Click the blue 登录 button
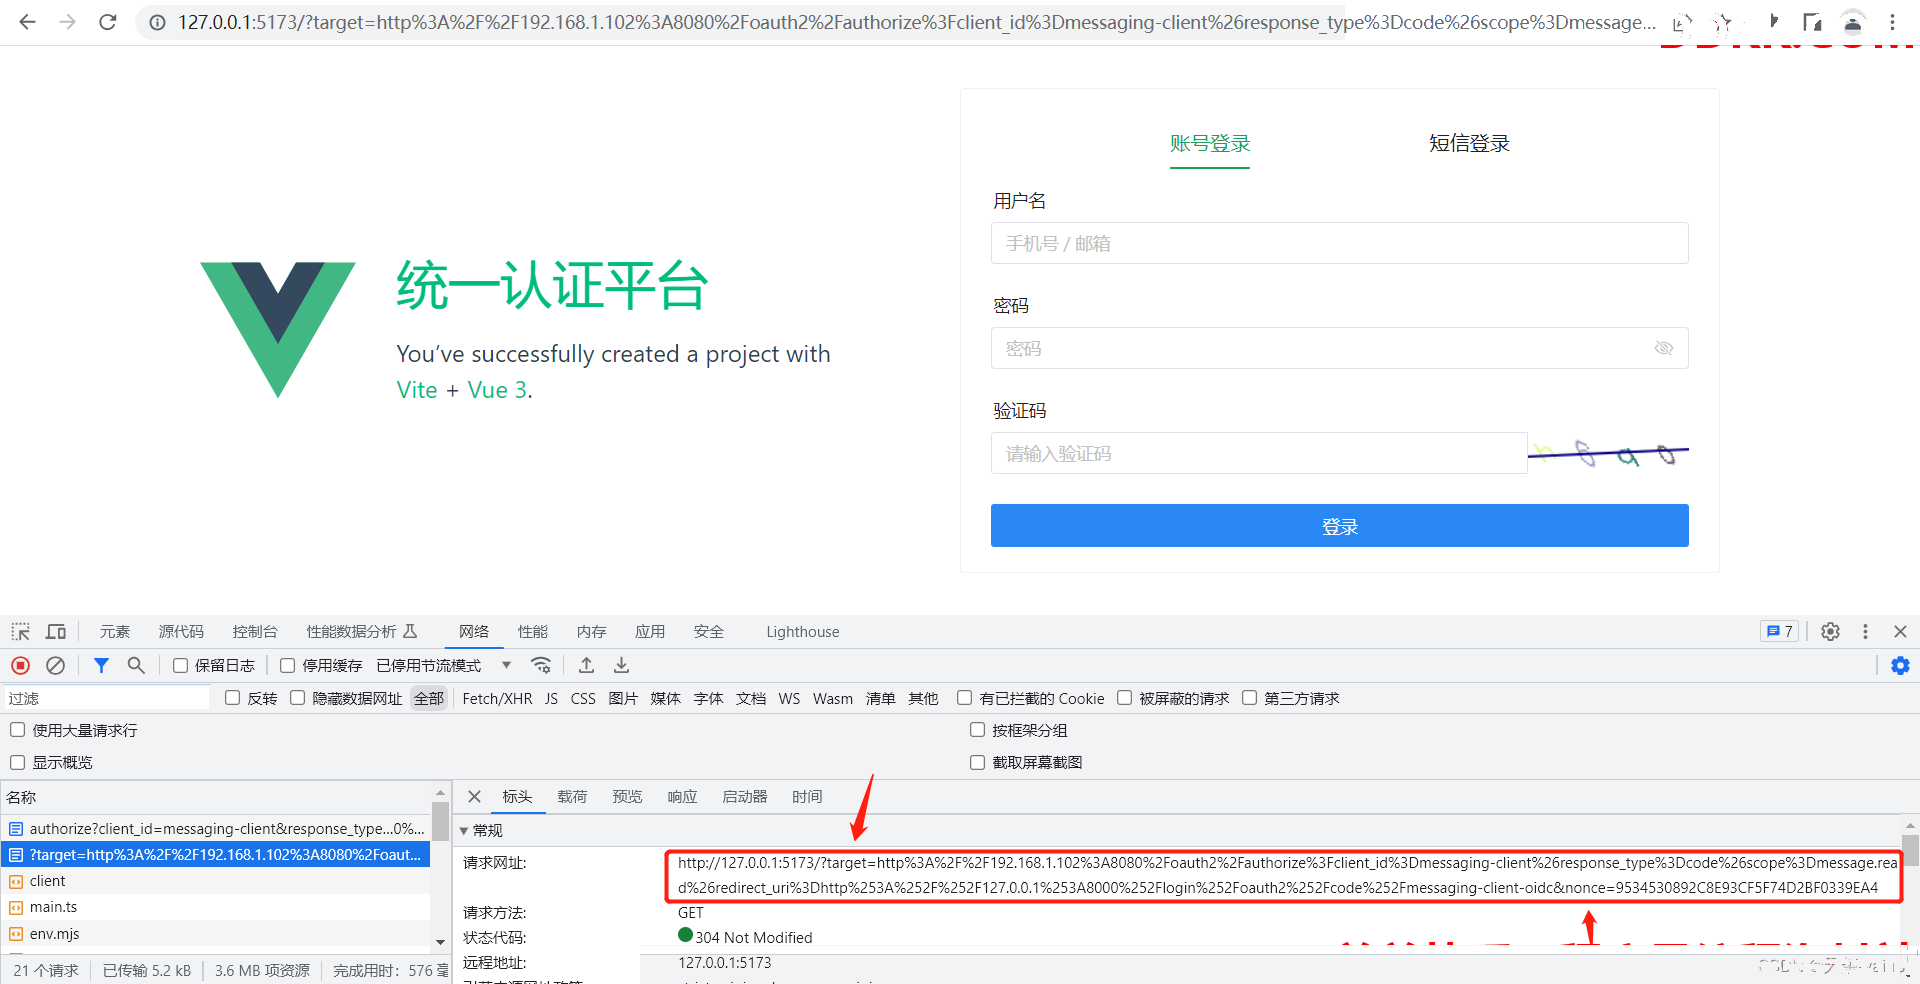The height and width of the screenshot is (984, 1920). (1339, 526)
